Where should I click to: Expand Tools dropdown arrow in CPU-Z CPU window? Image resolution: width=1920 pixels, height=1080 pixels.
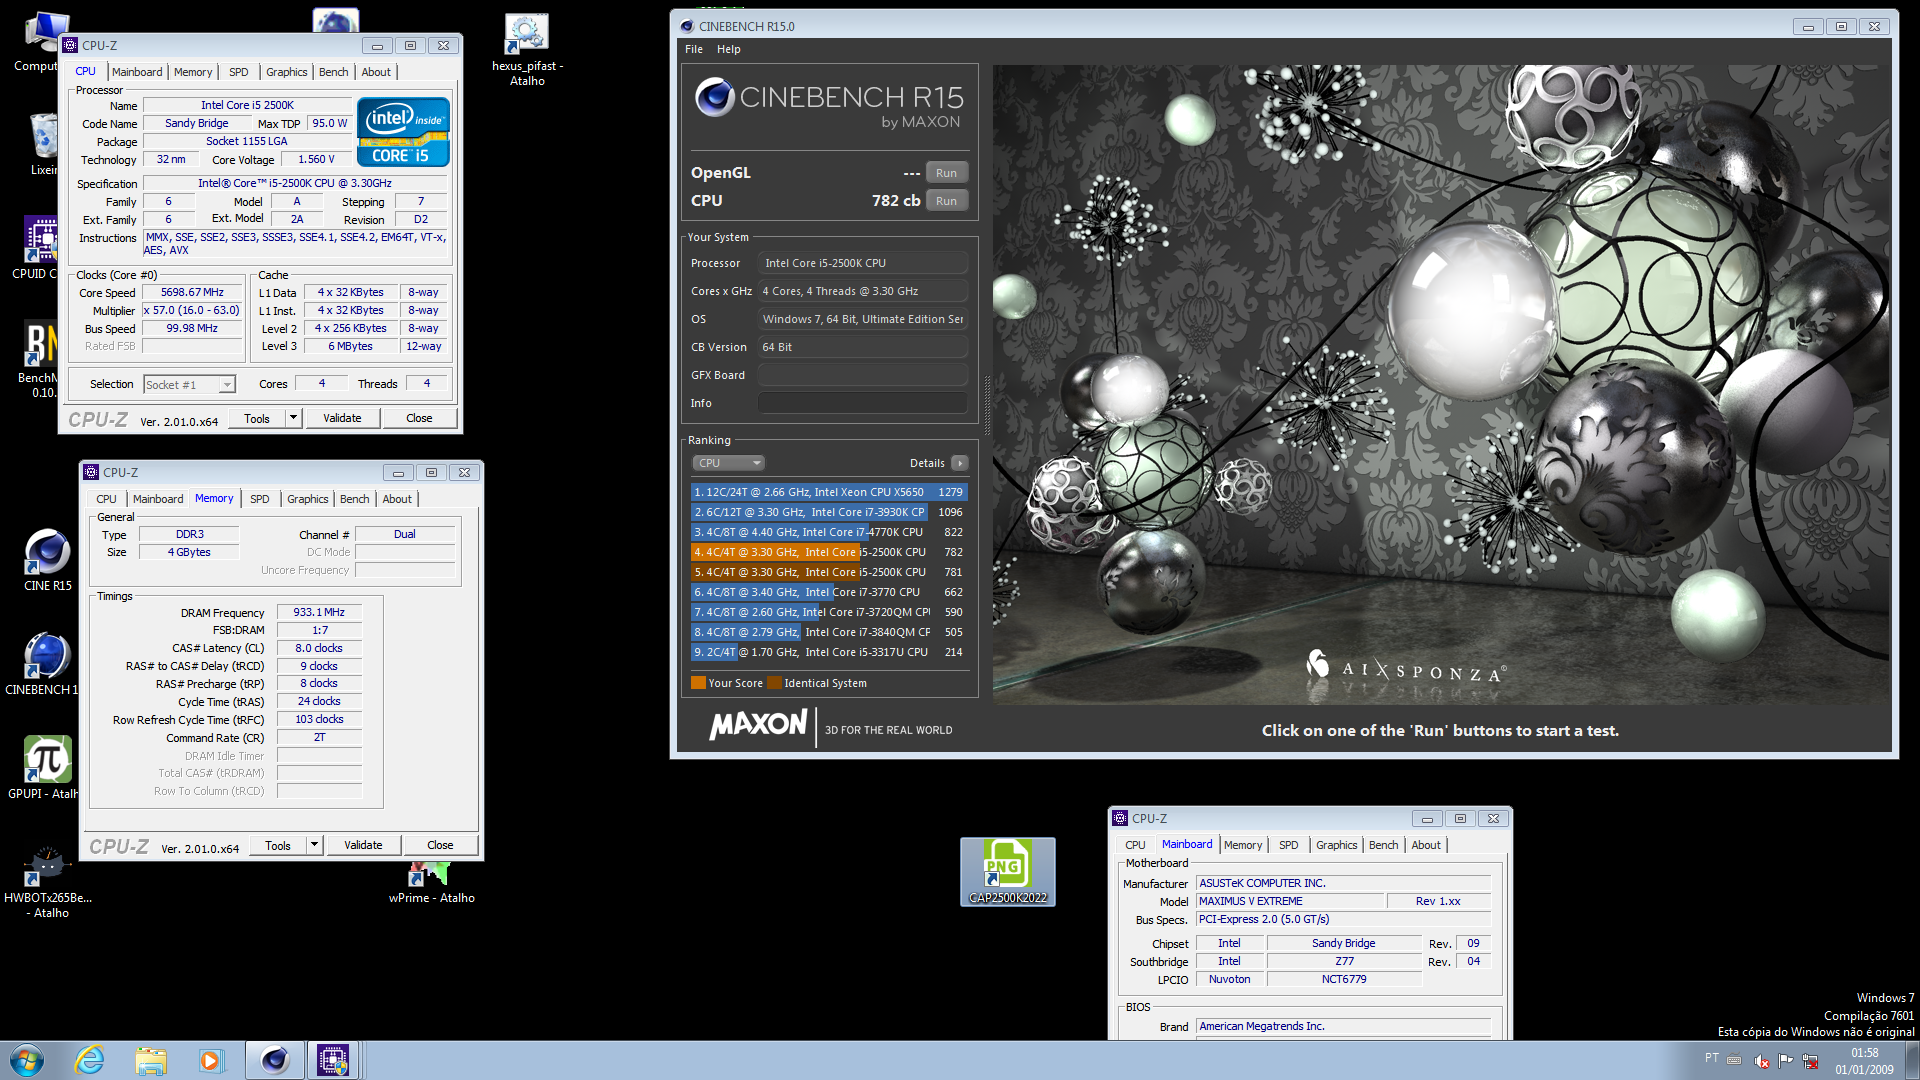point(293,418)
